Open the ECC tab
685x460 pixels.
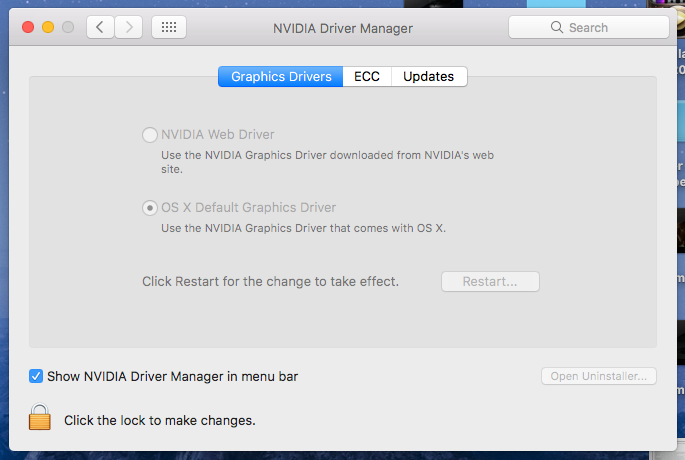point(367,76)
